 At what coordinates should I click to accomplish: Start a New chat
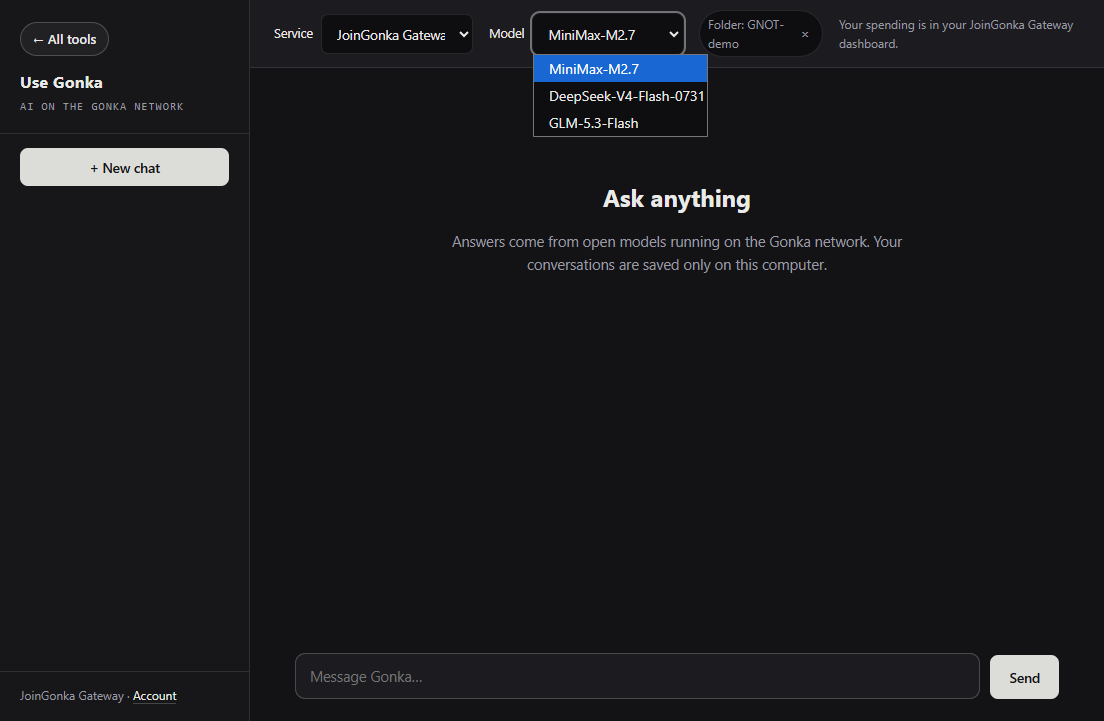pos(125,168)
